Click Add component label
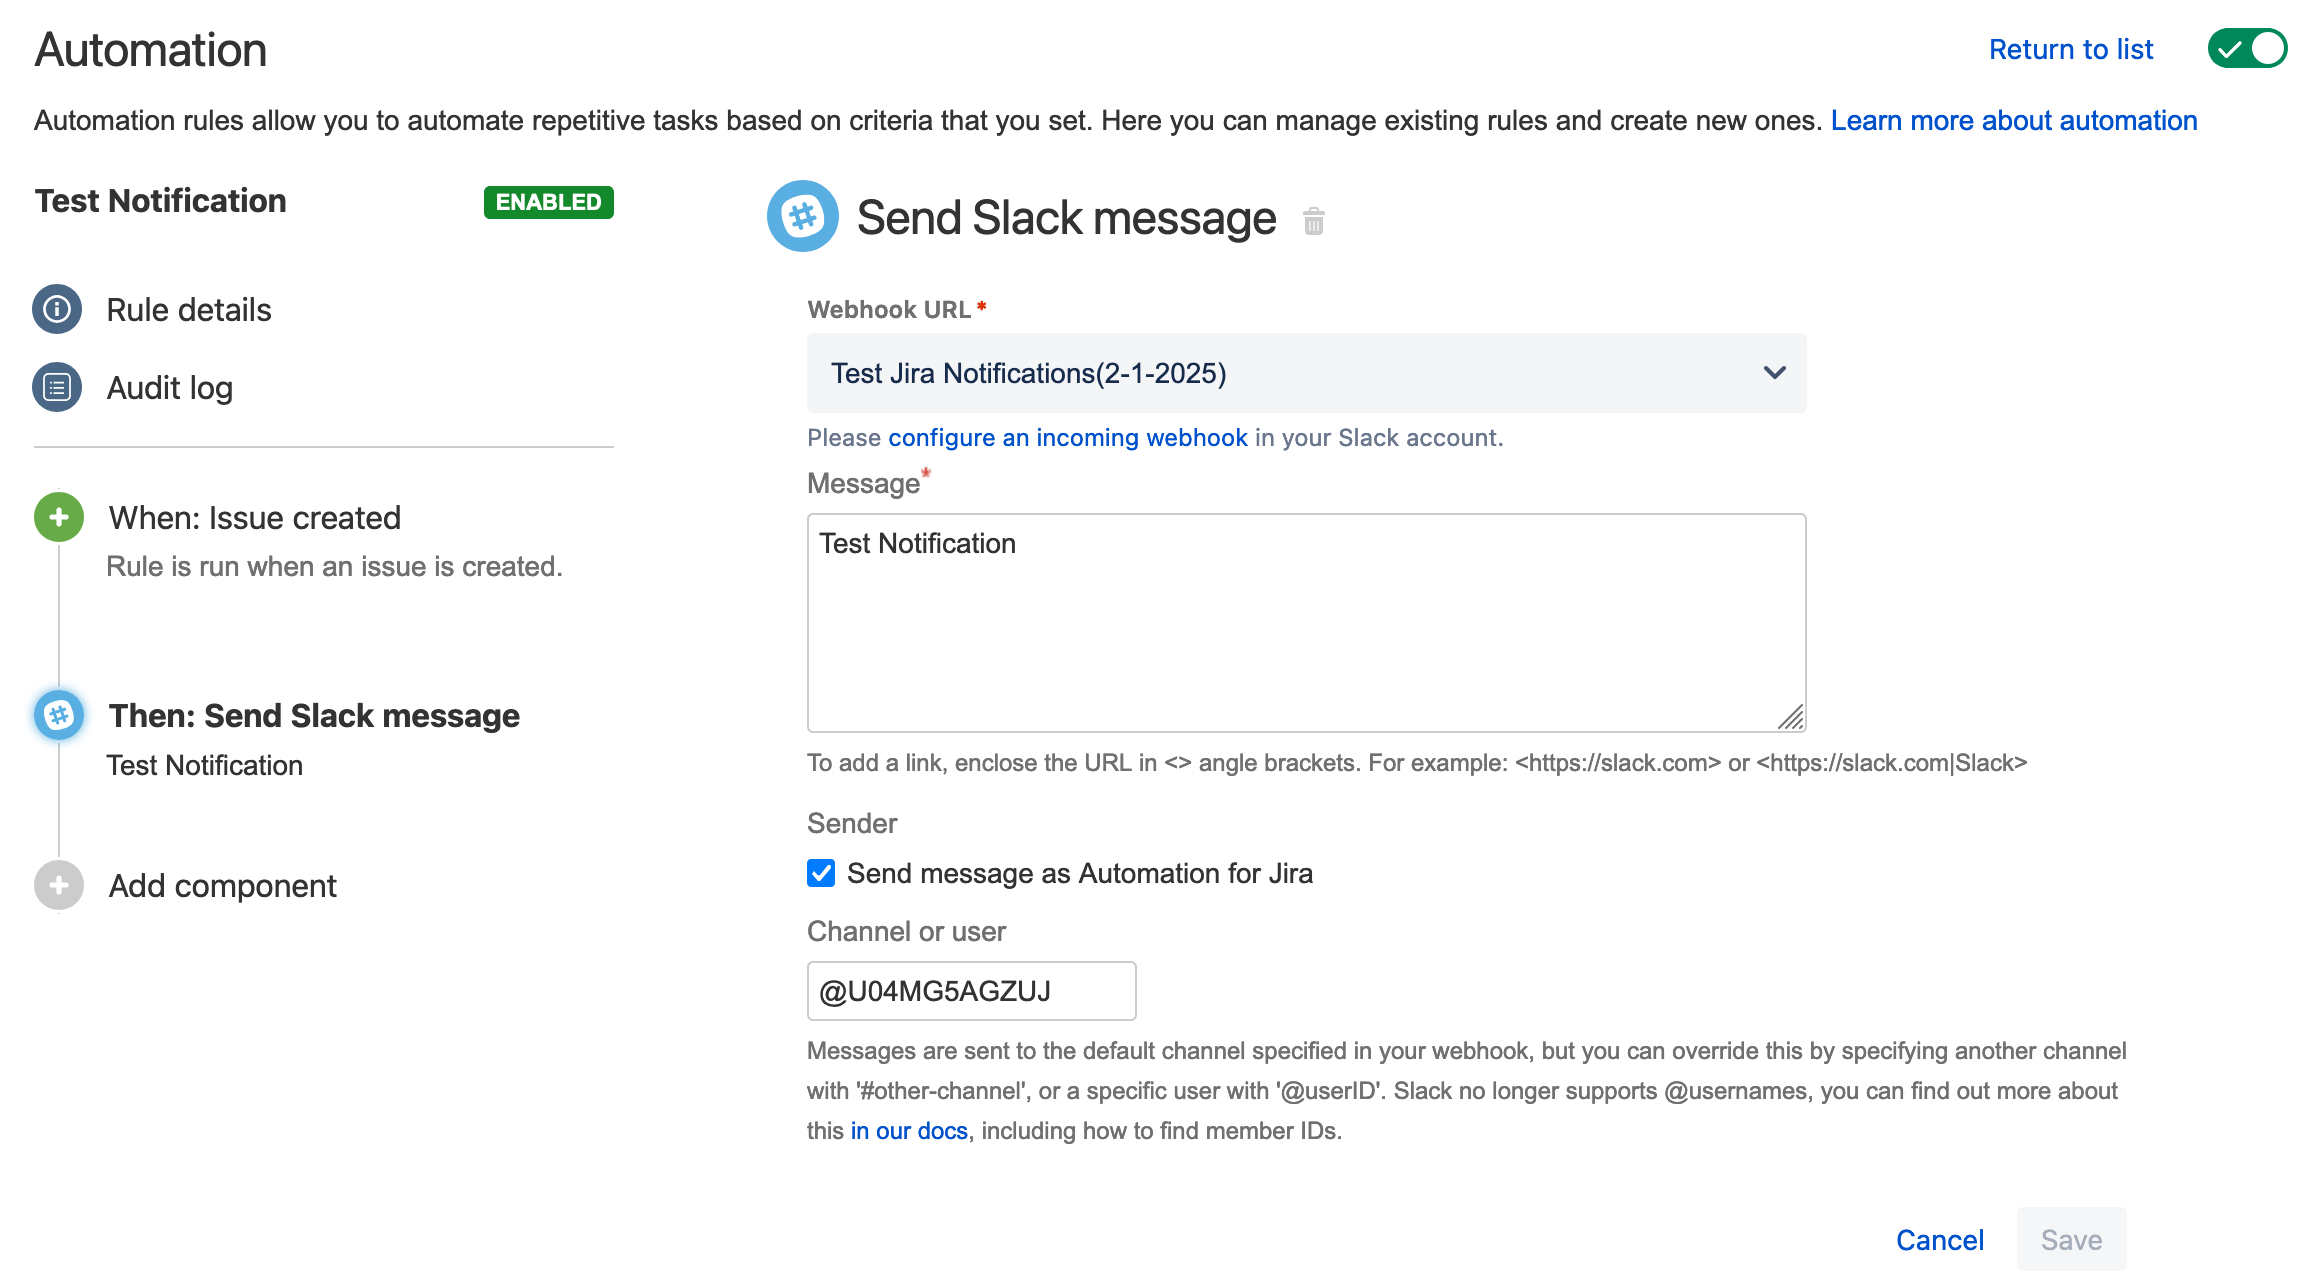The width and height of the screenshot is (2298, 1288). coord(223,886)
